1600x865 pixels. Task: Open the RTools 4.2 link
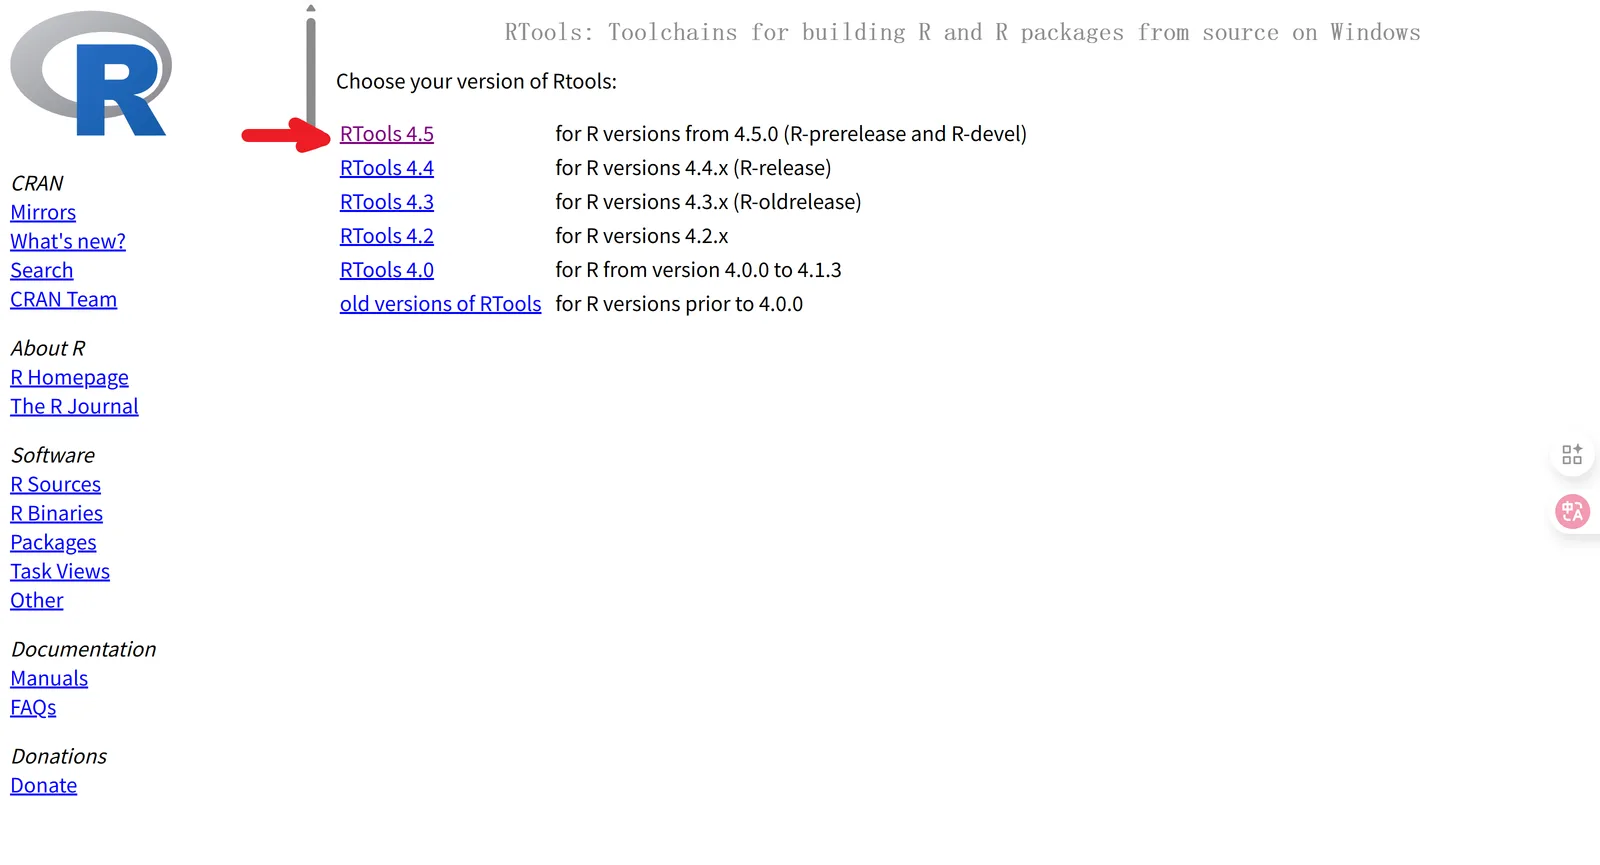tap(386, 236)
